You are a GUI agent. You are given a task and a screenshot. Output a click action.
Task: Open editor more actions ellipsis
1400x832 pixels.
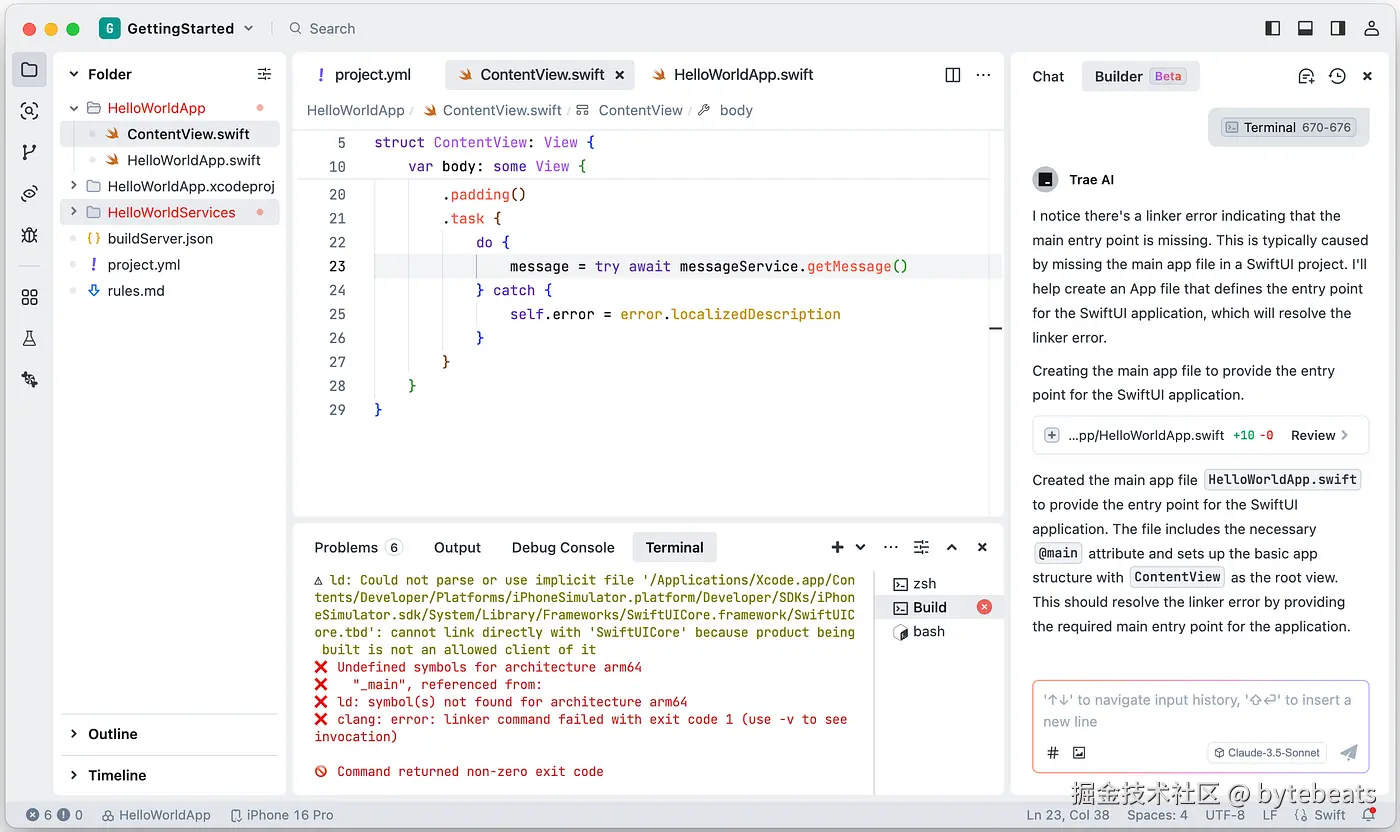[x=983, y=75]
